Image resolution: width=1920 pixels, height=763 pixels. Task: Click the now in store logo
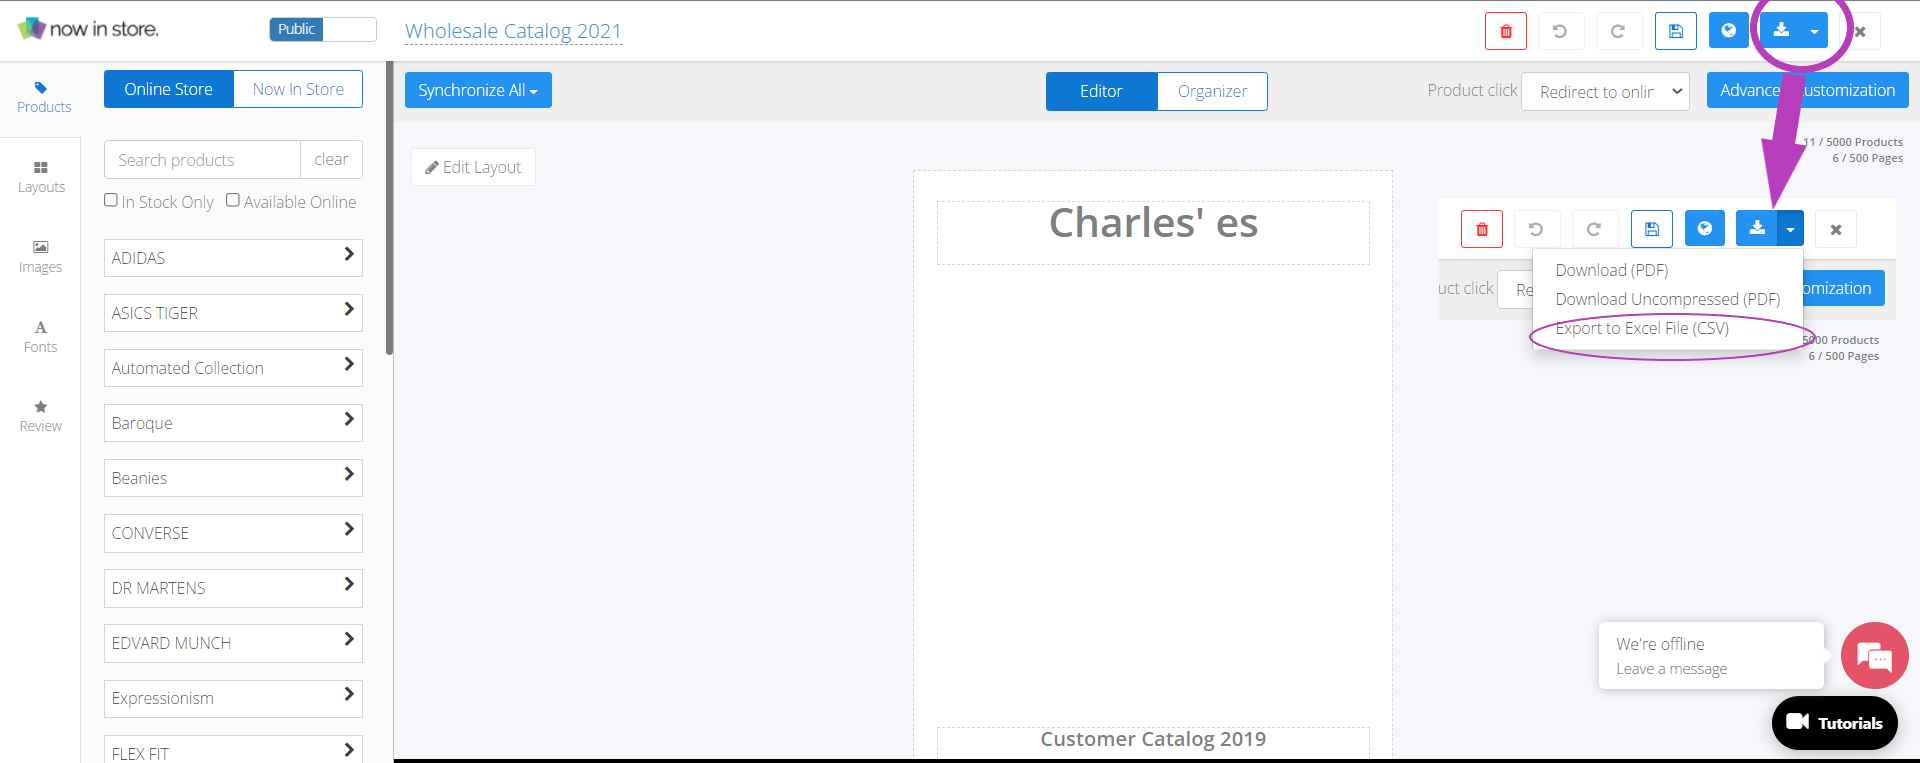pyautogui.click(x=88, y=29)
